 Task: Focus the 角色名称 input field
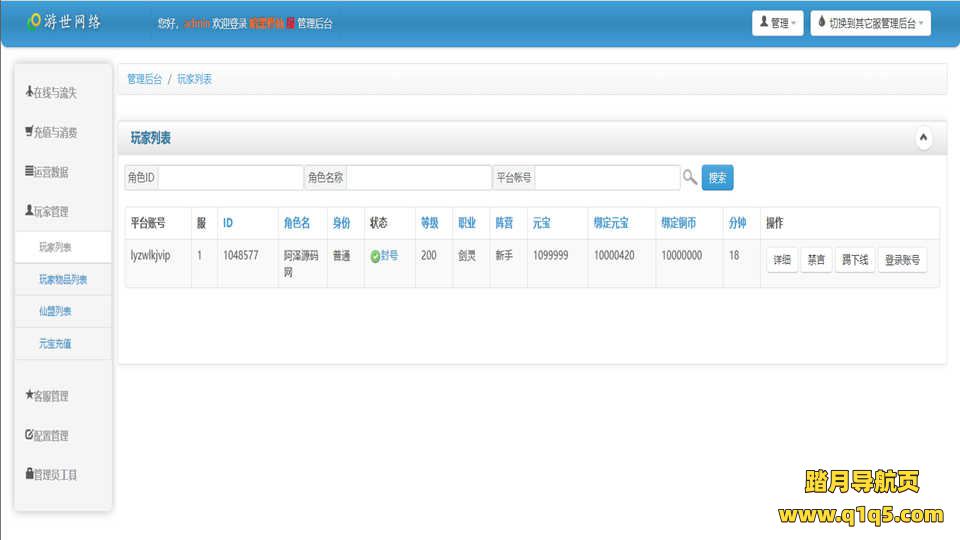[x=418, y=178]
